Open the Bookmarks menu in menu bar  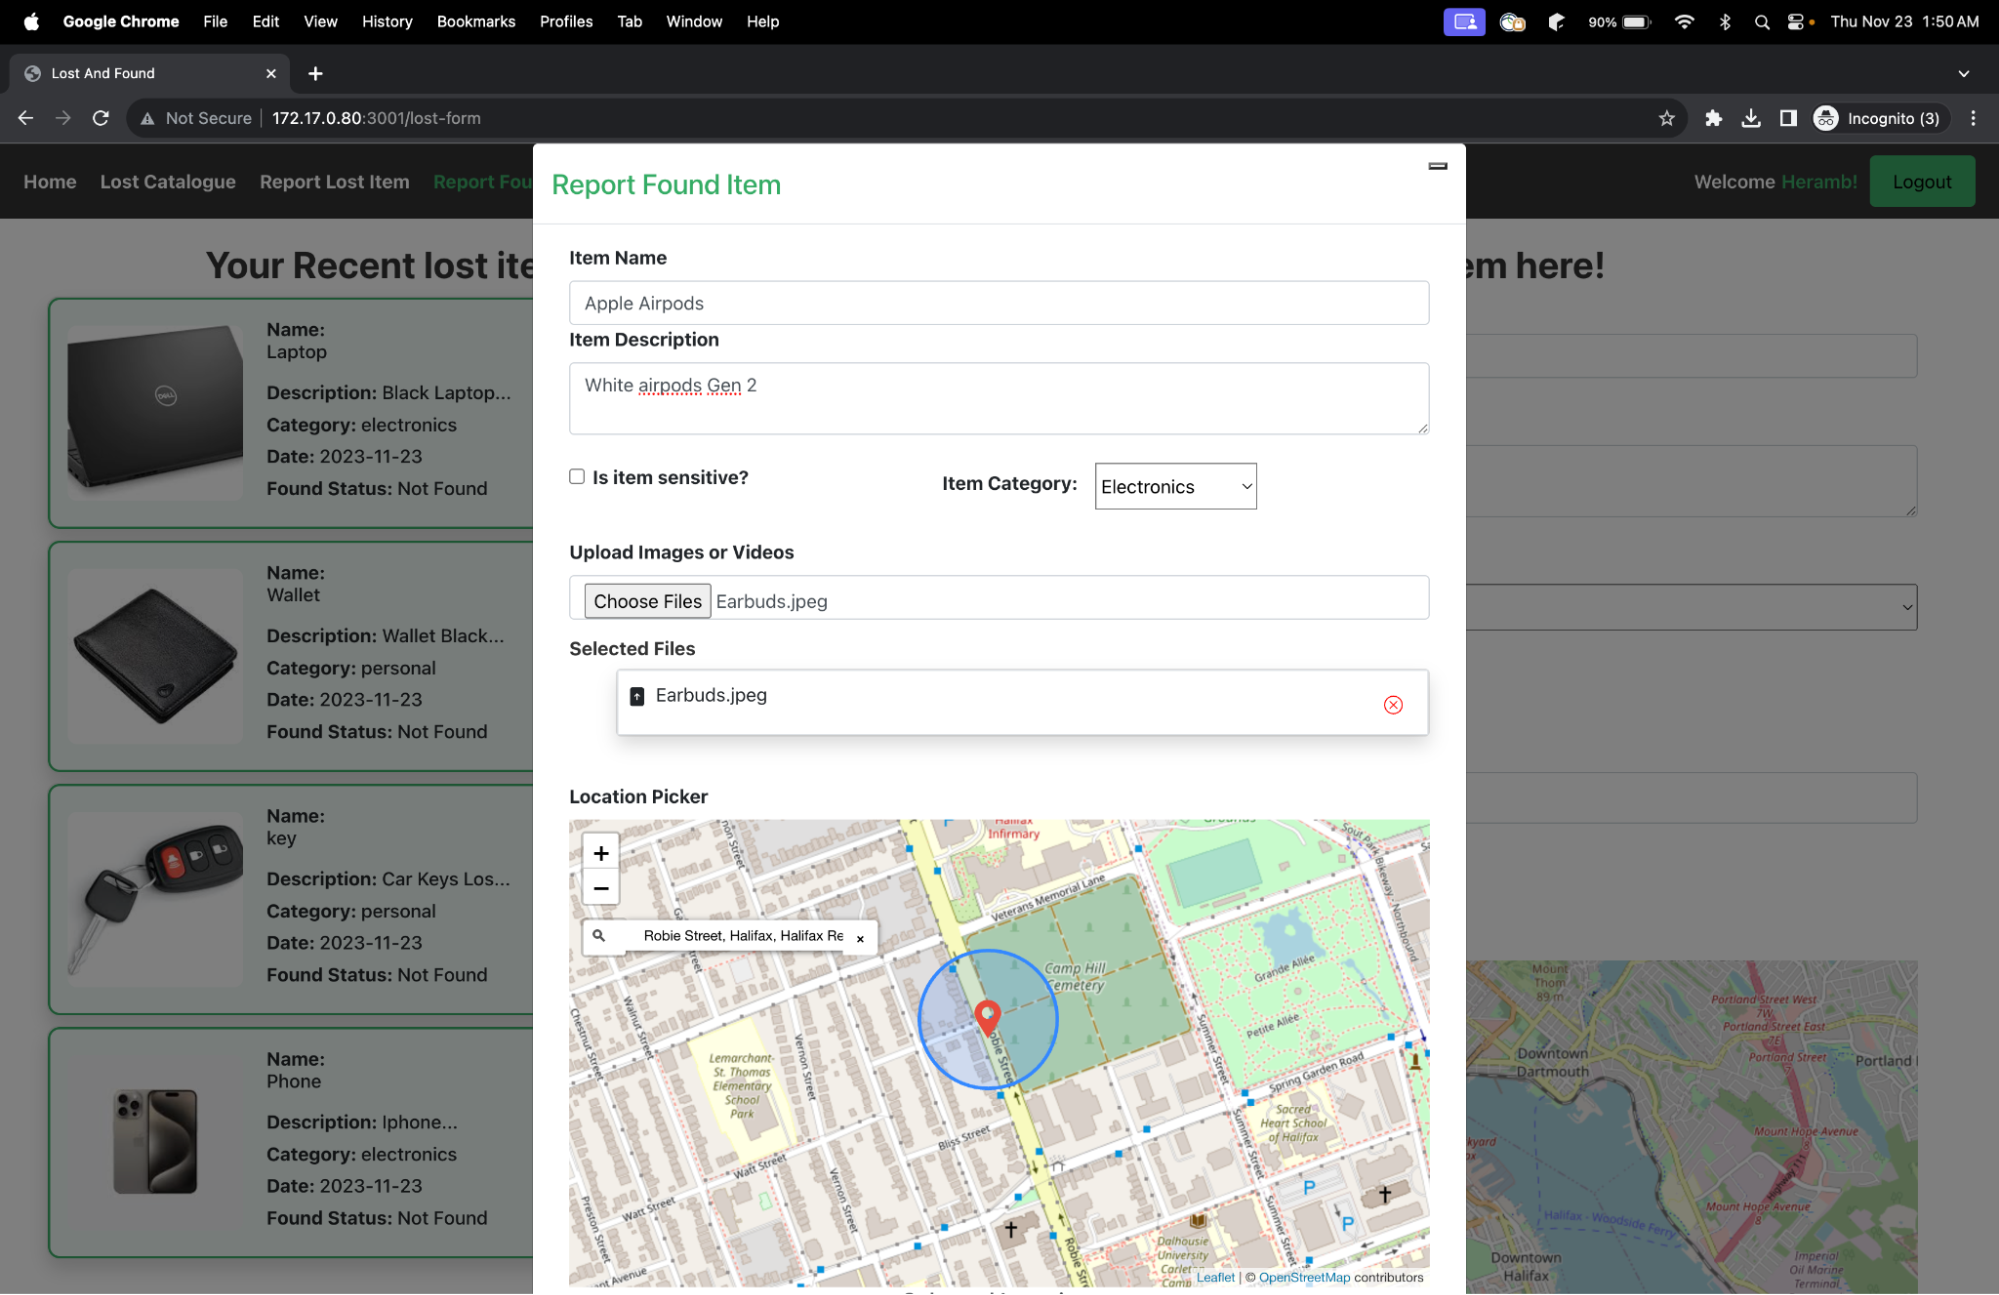(x=475, y=21)
